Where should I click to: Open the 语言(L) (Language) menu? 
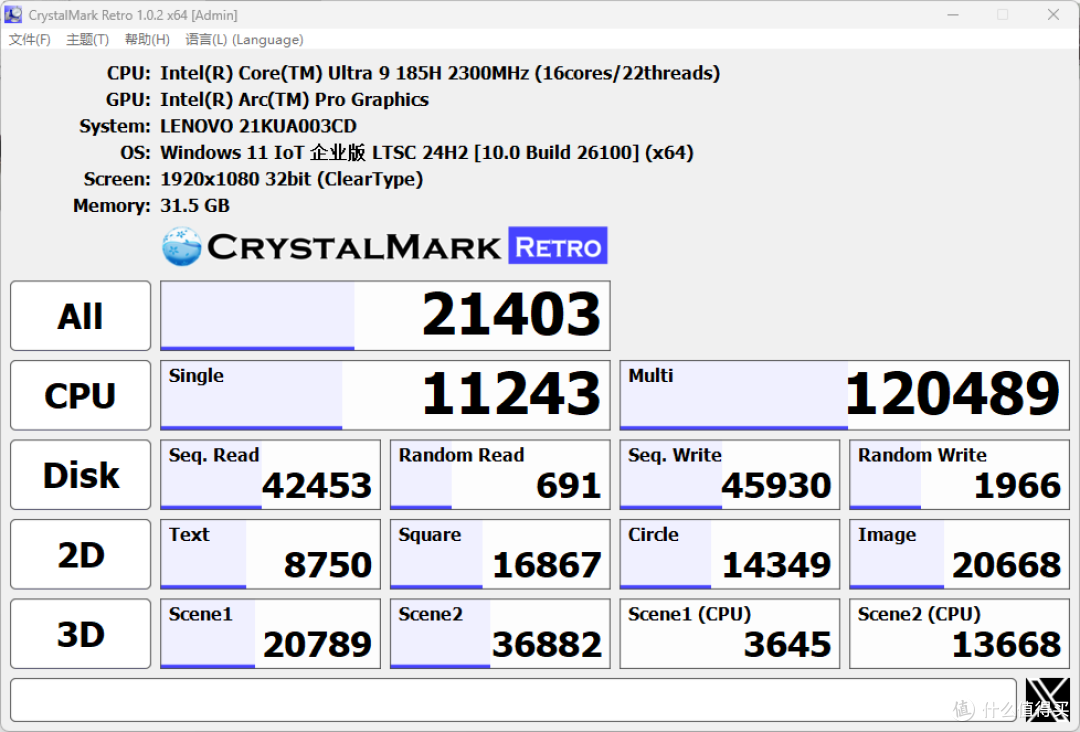click(x=244, y=40)
